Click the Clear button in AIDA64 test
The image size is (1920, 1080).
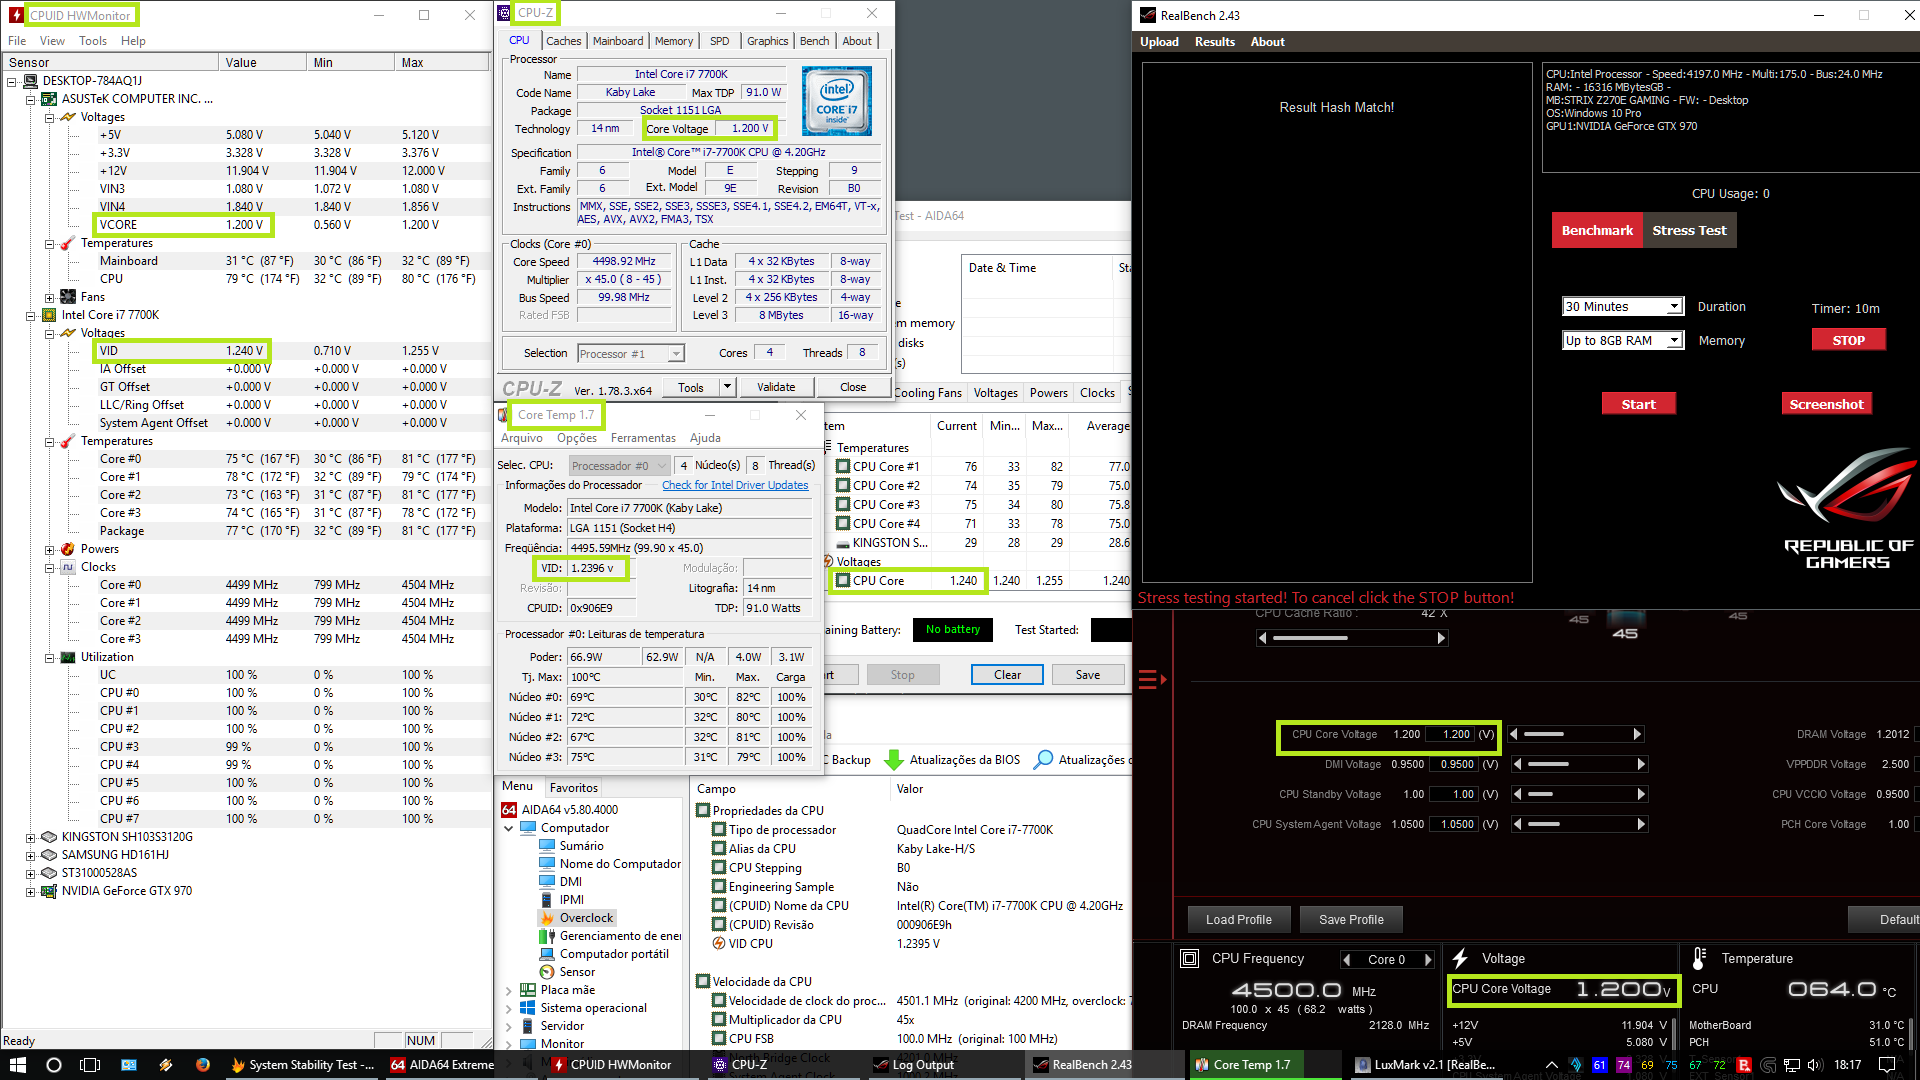(1007, 675)
